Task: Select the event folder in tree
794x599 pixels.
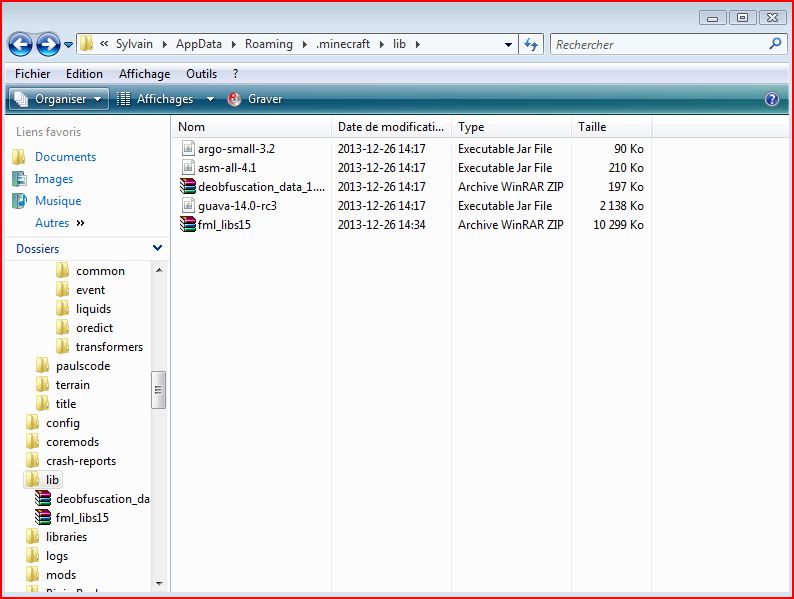Action: tap(90, 290)
